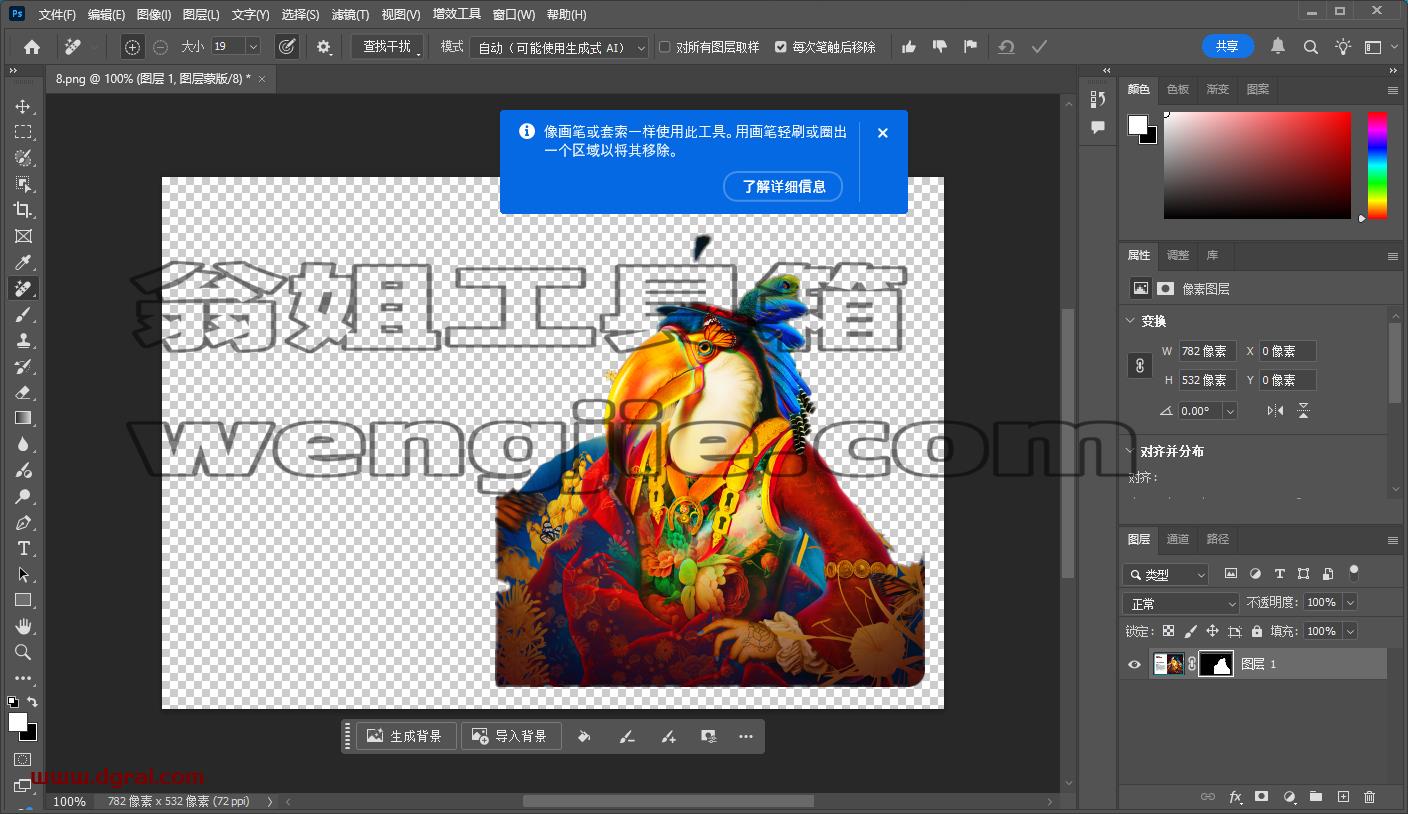
Task: Collapse the 变换 section
Action: (x=1130, y=321)
